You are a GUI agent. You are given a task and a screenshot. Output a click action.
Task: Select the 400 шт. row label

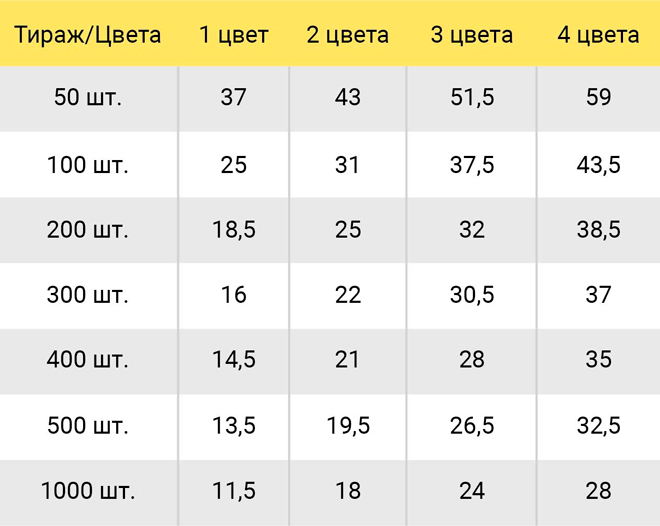pos(88,360)
